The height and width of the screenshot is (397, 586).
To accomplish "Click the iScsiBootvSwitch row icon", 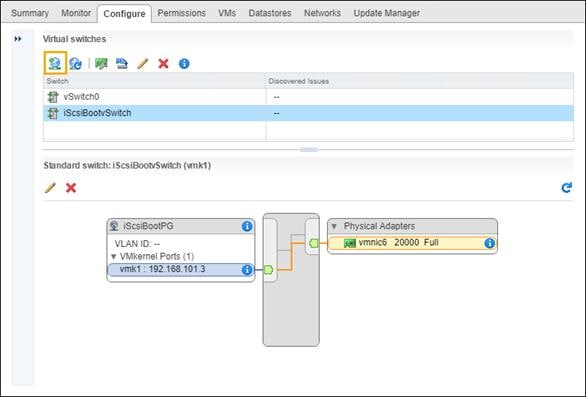I will click(53, 113).
